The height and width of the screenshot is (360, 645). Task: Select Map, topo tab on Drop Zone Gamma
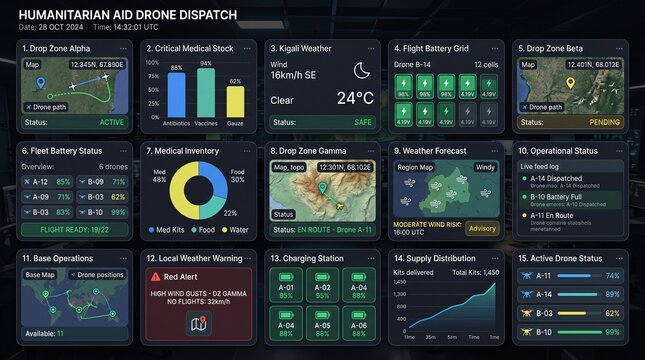pos(289,167)
